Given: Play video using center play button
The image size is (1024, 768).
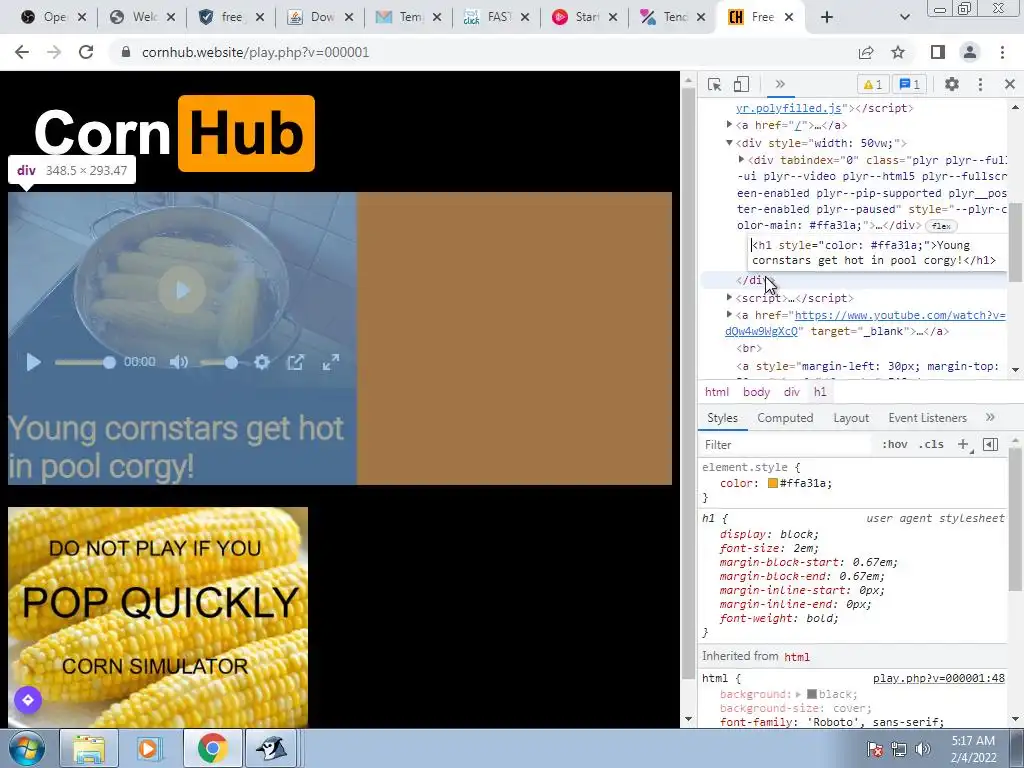Looking at the screenshot, I should click(x=182, y=291).
